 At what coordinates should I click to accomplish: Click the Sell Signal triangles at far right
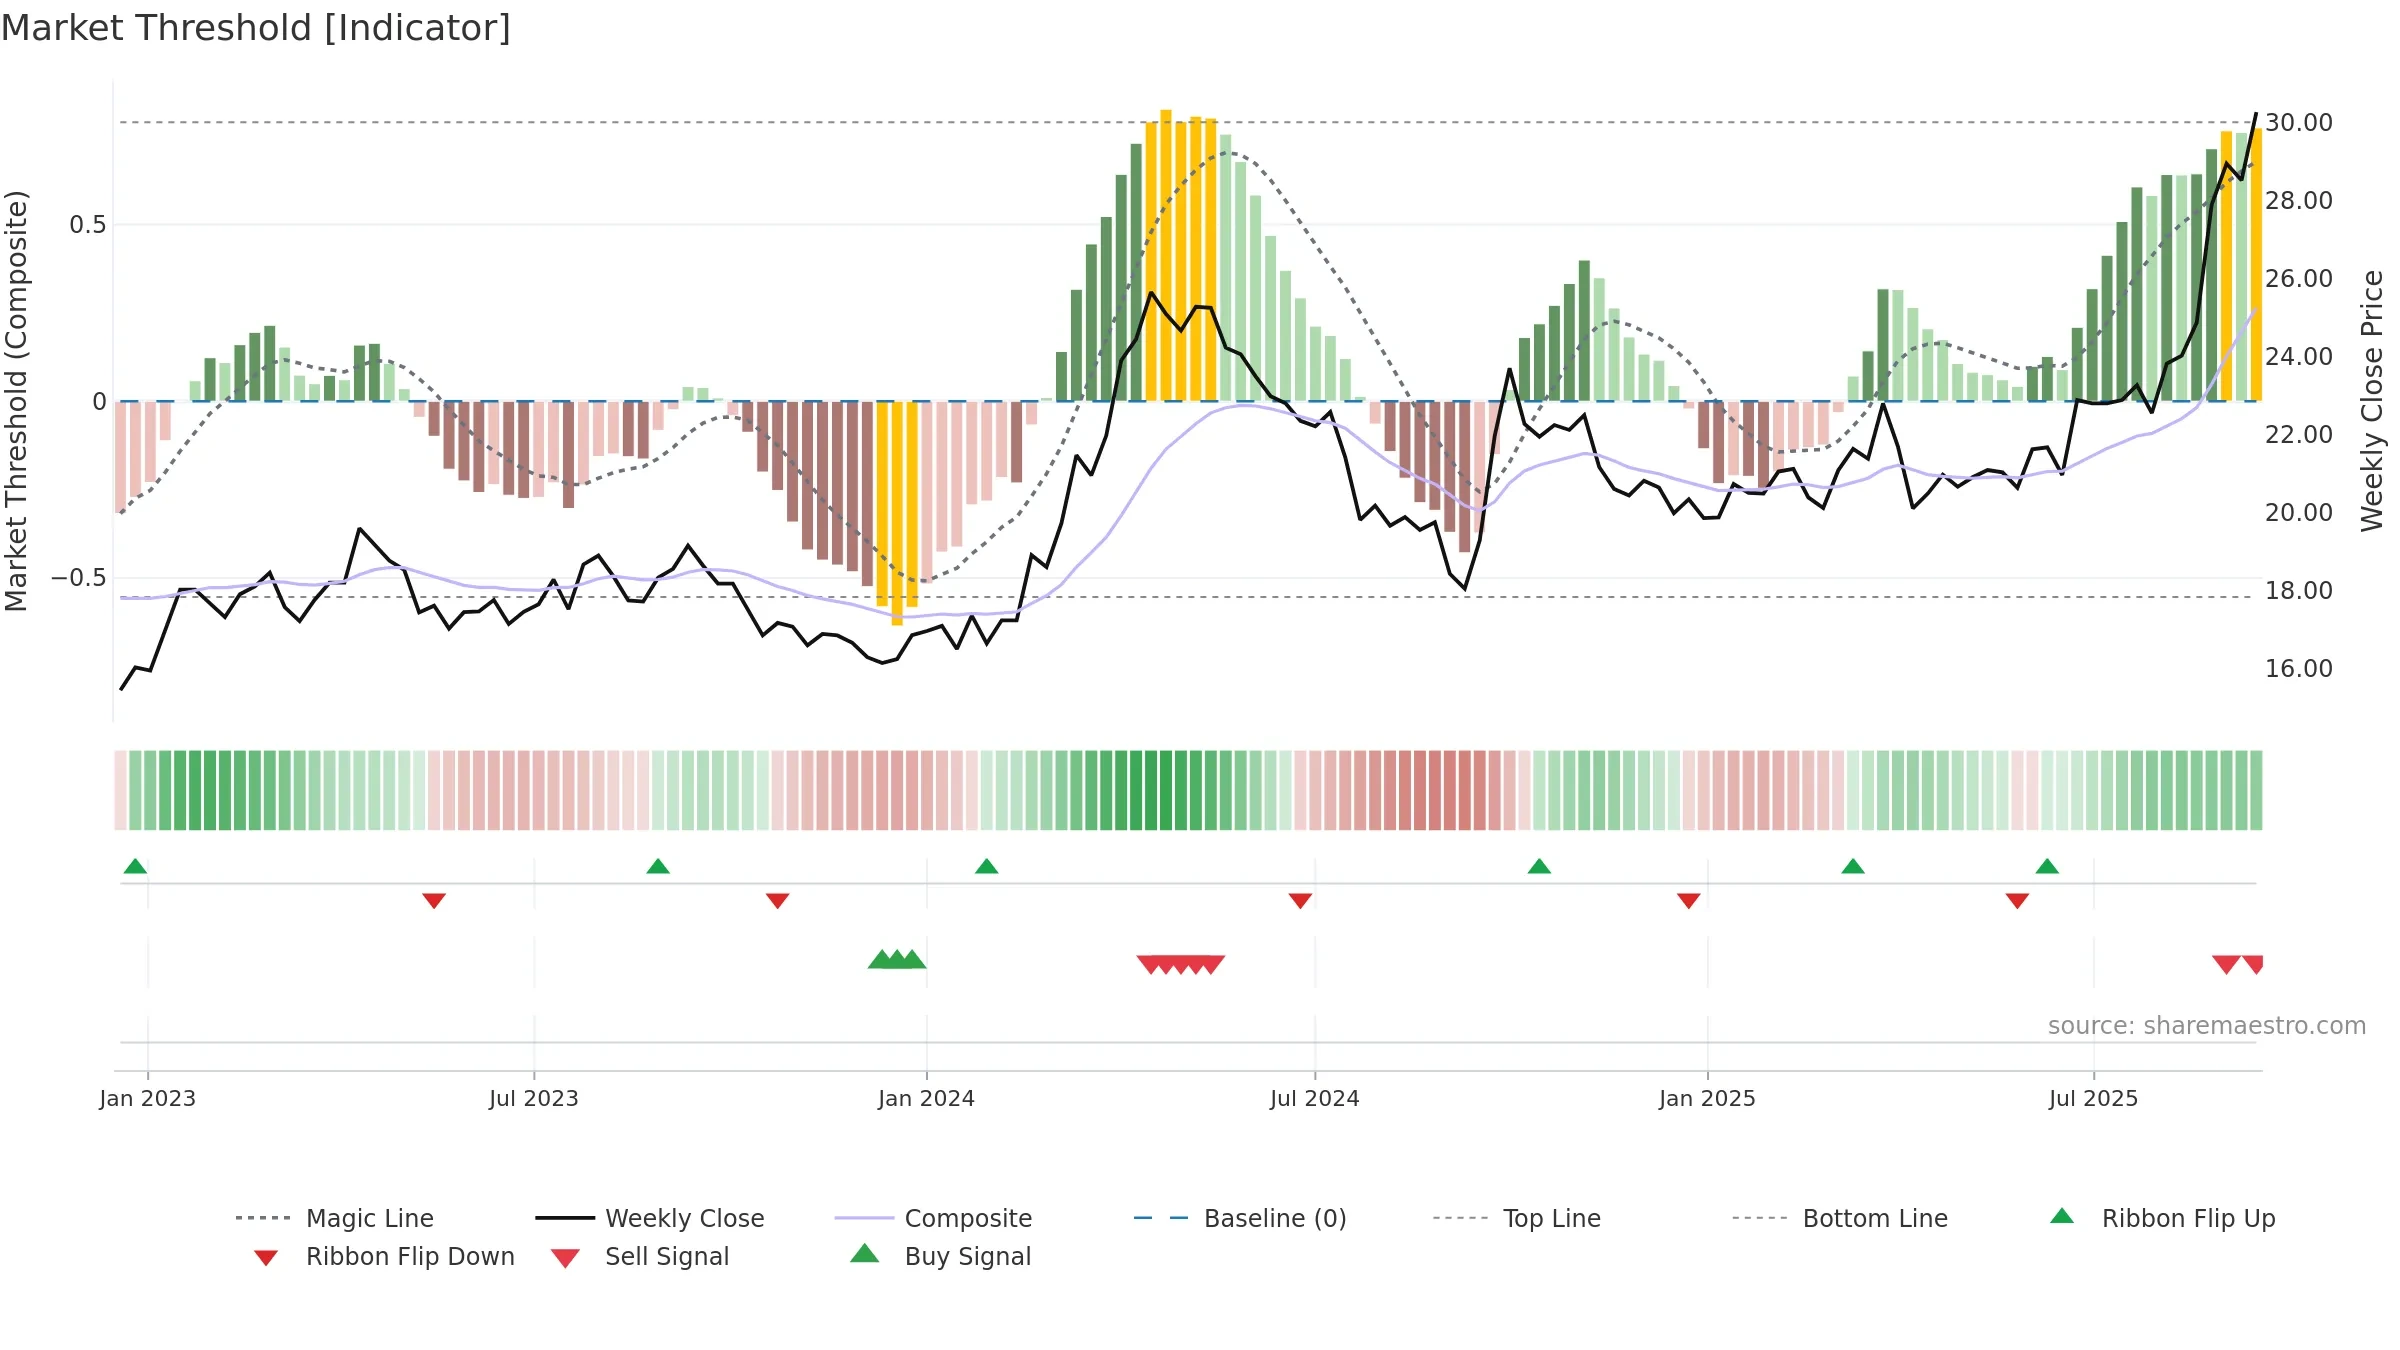(2238, 965)
